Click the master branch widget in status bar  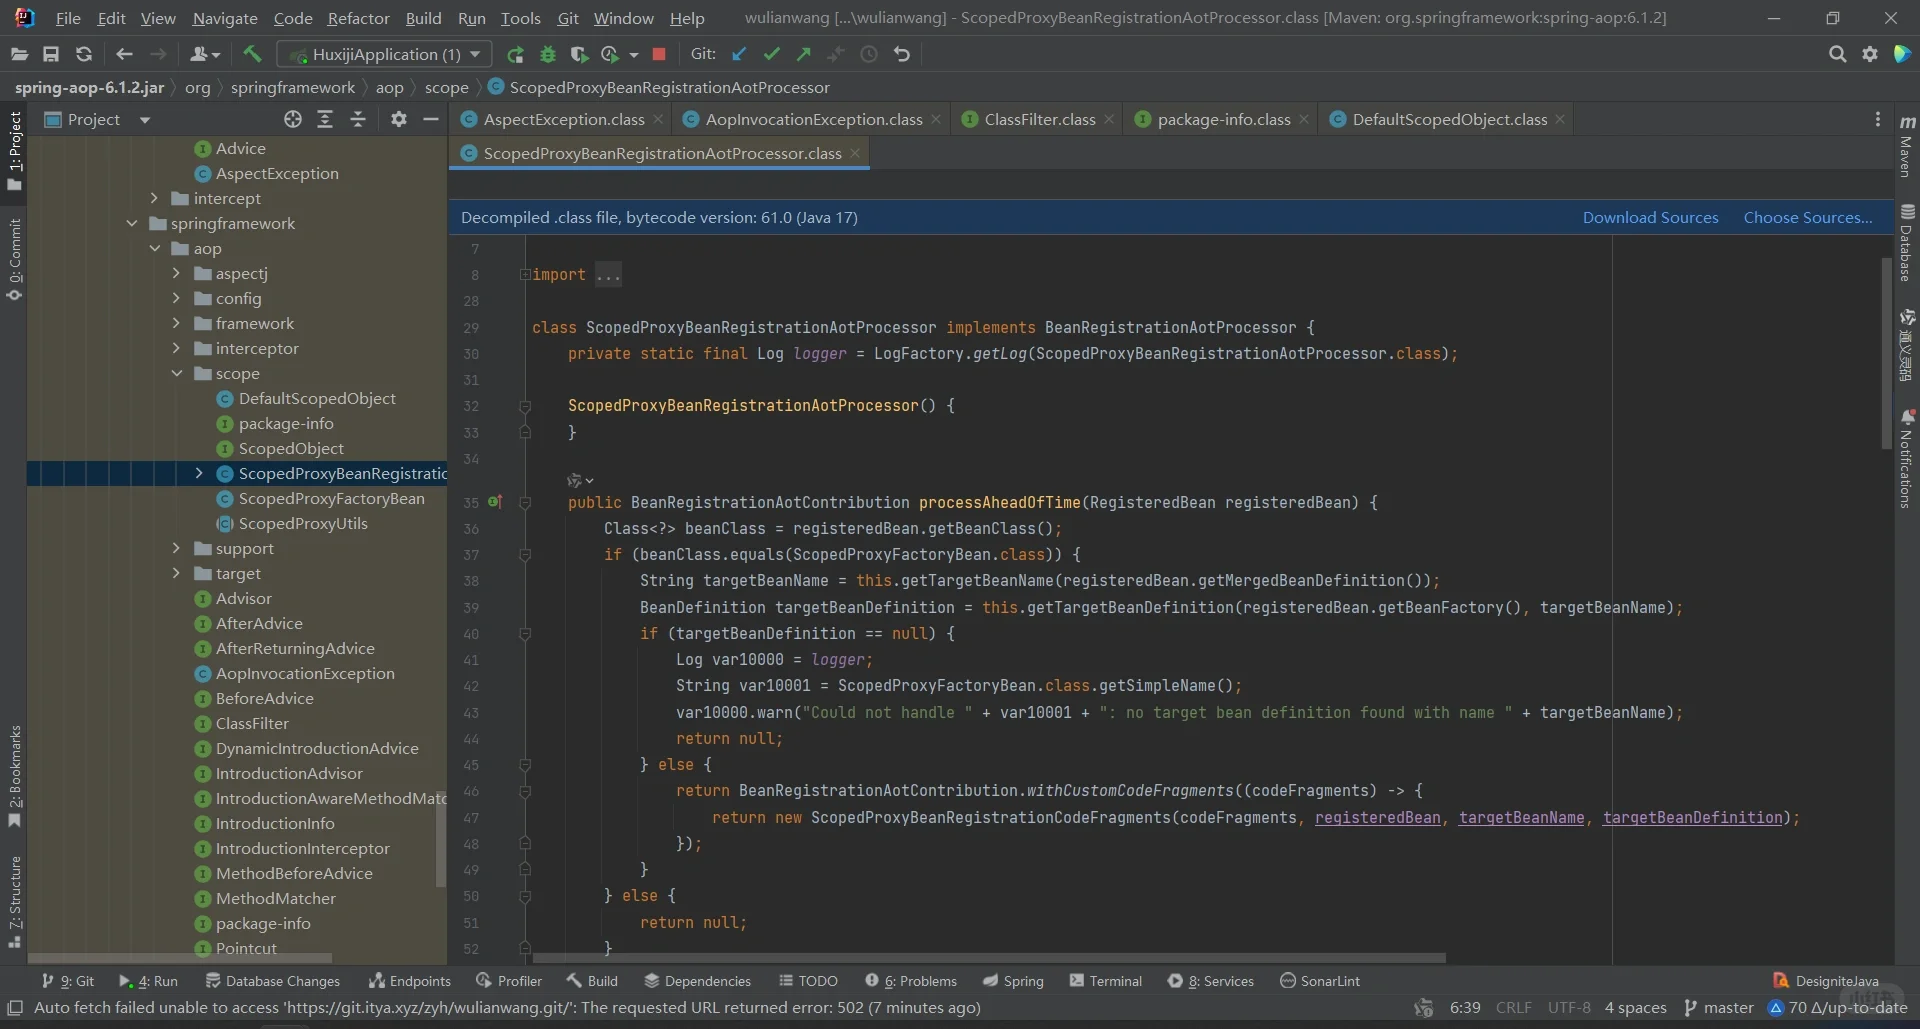[x=1719, y=1007]
